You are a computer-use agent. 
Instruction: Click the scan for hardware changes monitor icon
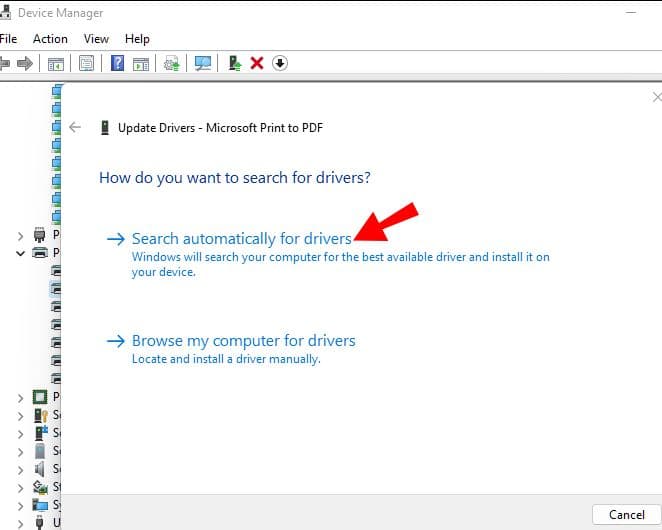[203, 64]
